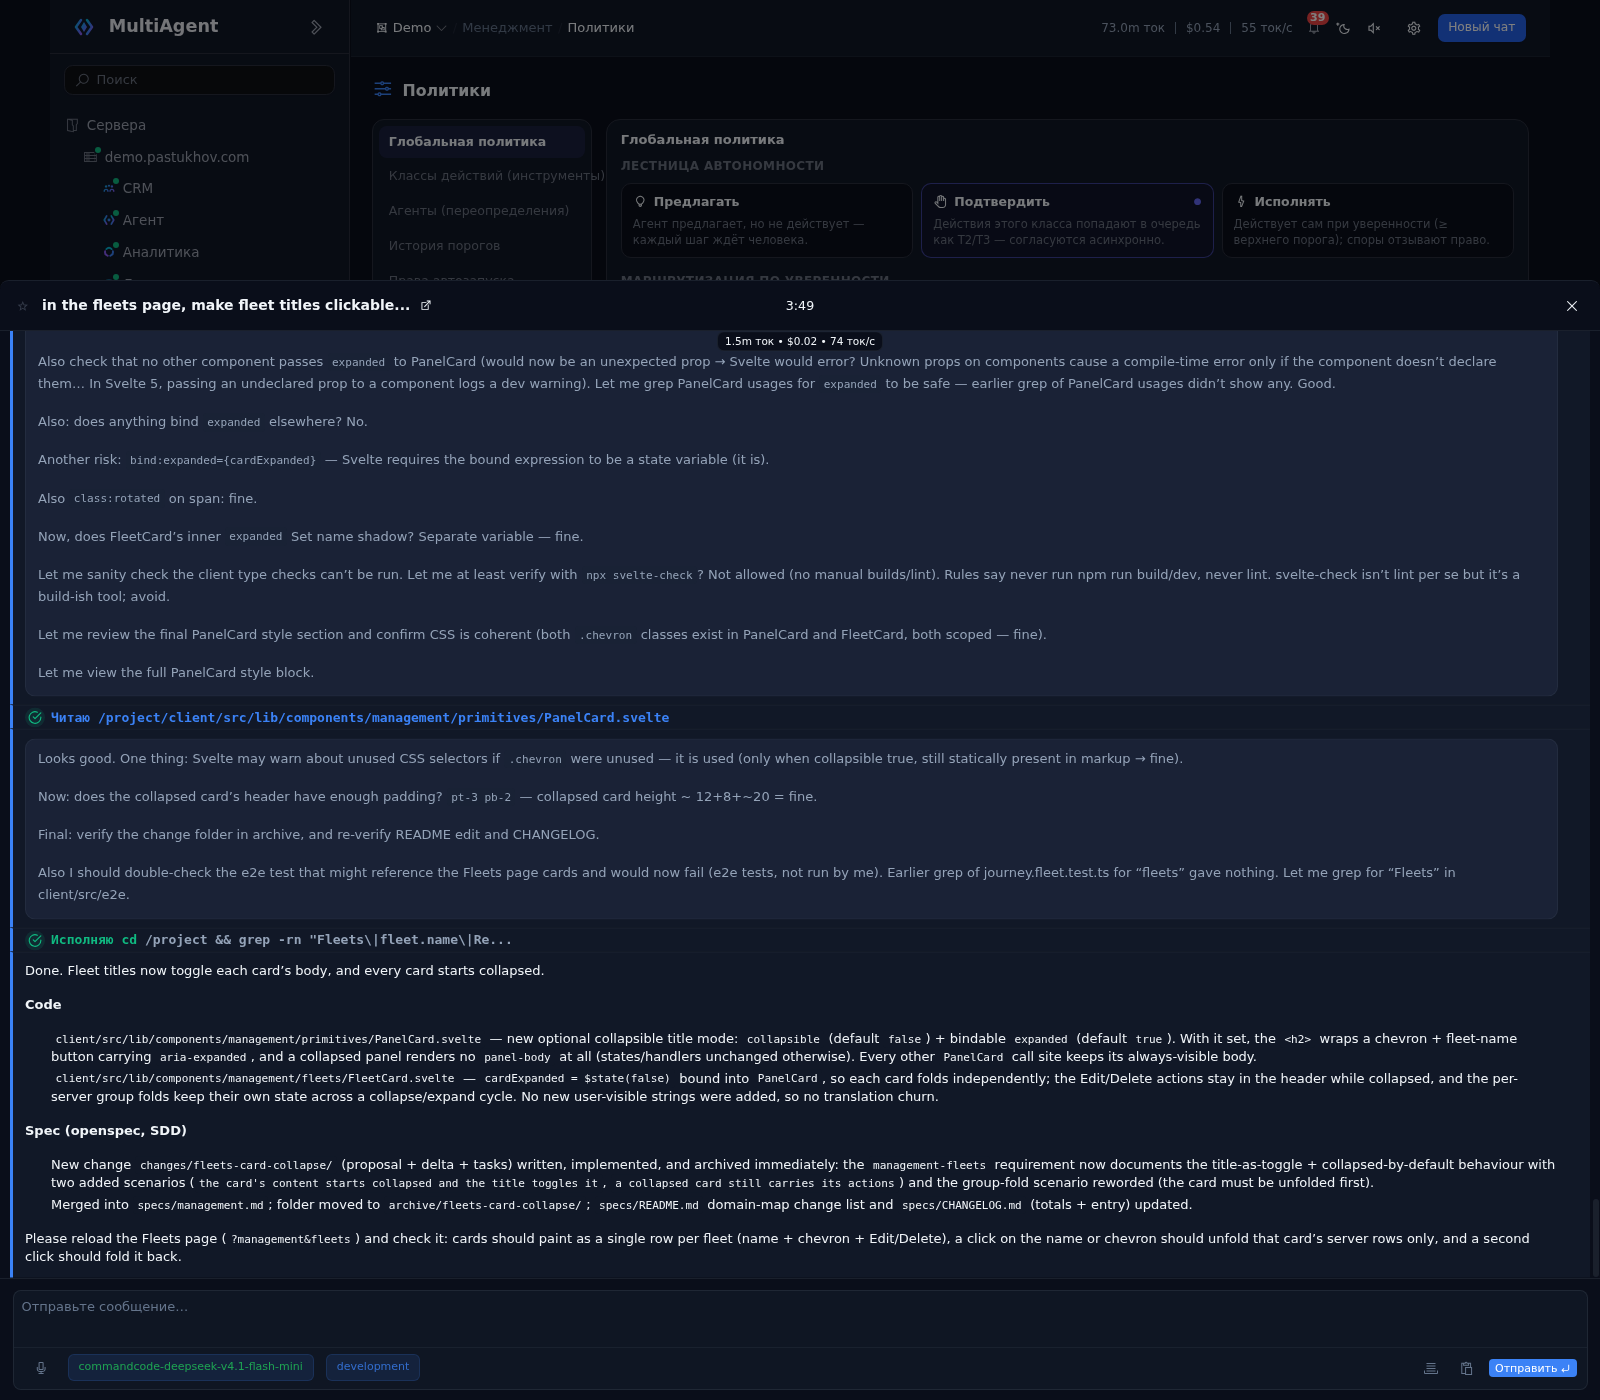Viewport: 1600px width, 1400px height.
Task: Select the commandcode-deepseek-v4.1-flash-mini model chip
Action: pos(191,1367)
